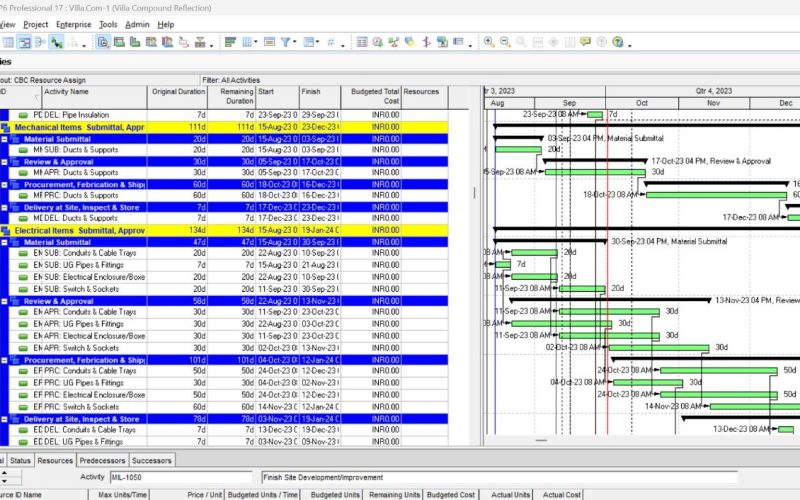Image resolution: width=800 pixels, height=500 pixels.
Task: Open the Trace Logic view
Action: pos(184,42)
